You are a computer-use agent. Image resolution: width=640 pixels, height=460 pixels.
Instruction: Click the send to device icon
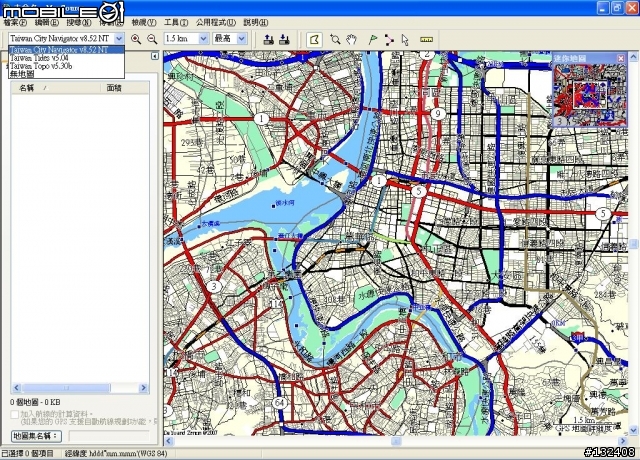[268, 40]
